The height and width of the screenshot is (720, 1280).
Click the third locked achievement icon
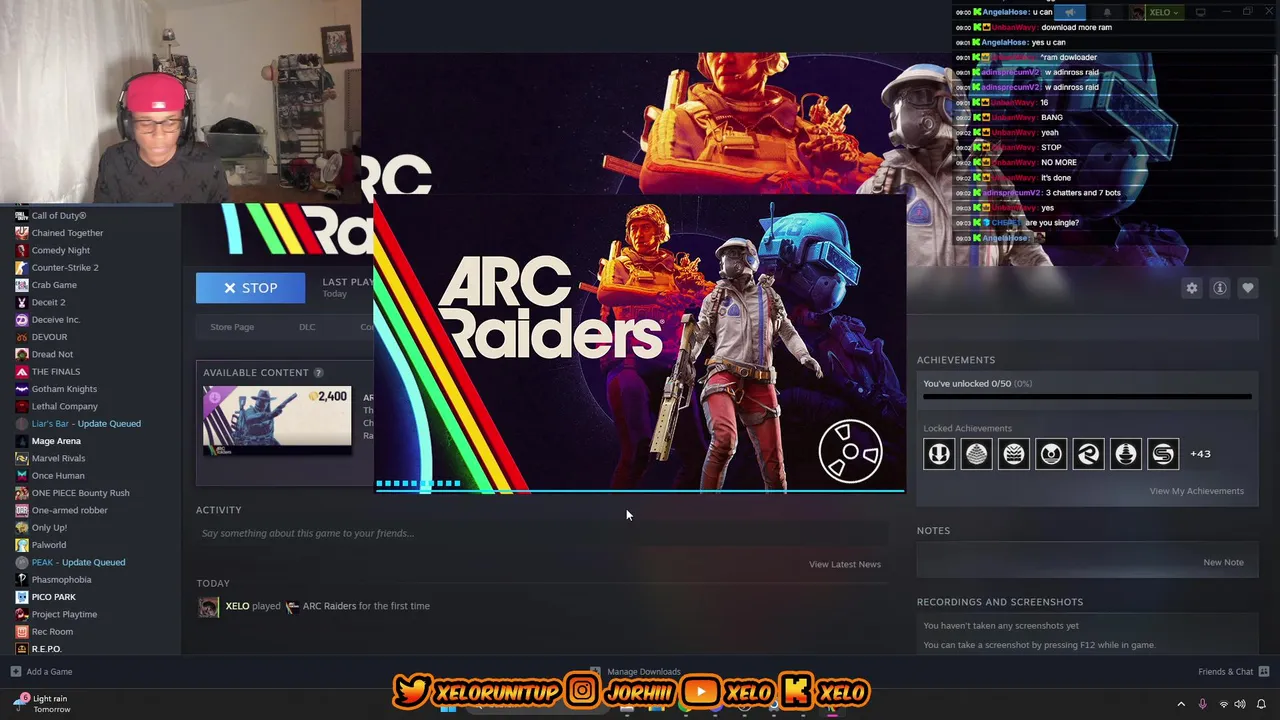coord(1014,454)
